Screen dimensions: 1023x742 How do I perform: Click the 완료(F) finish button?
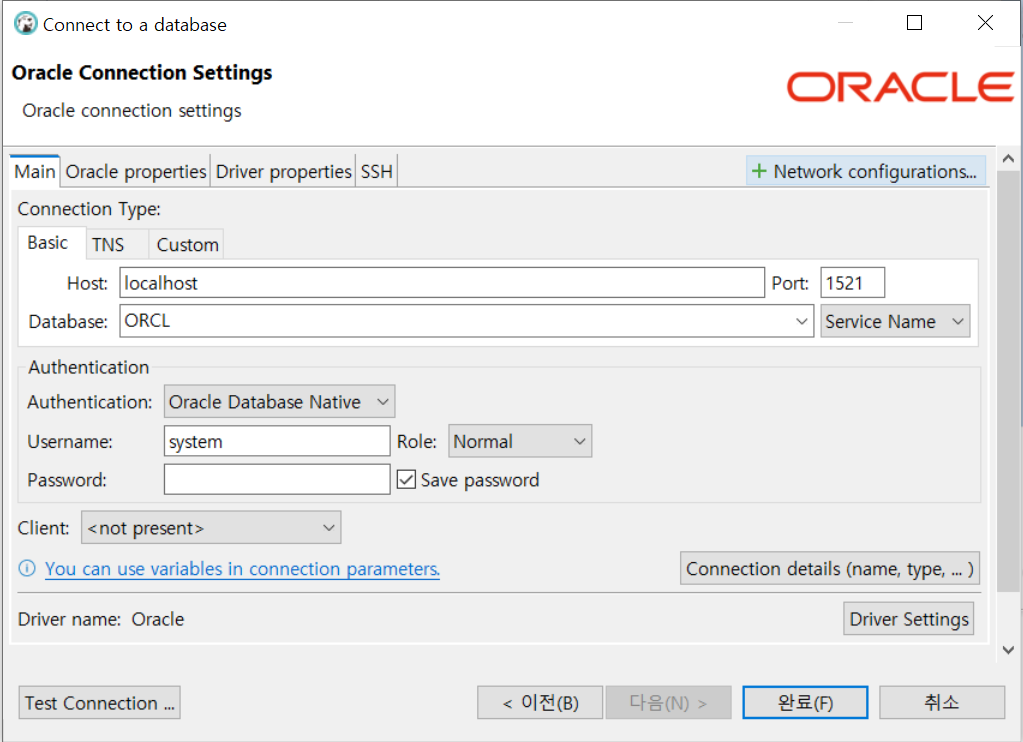(805, 702)
